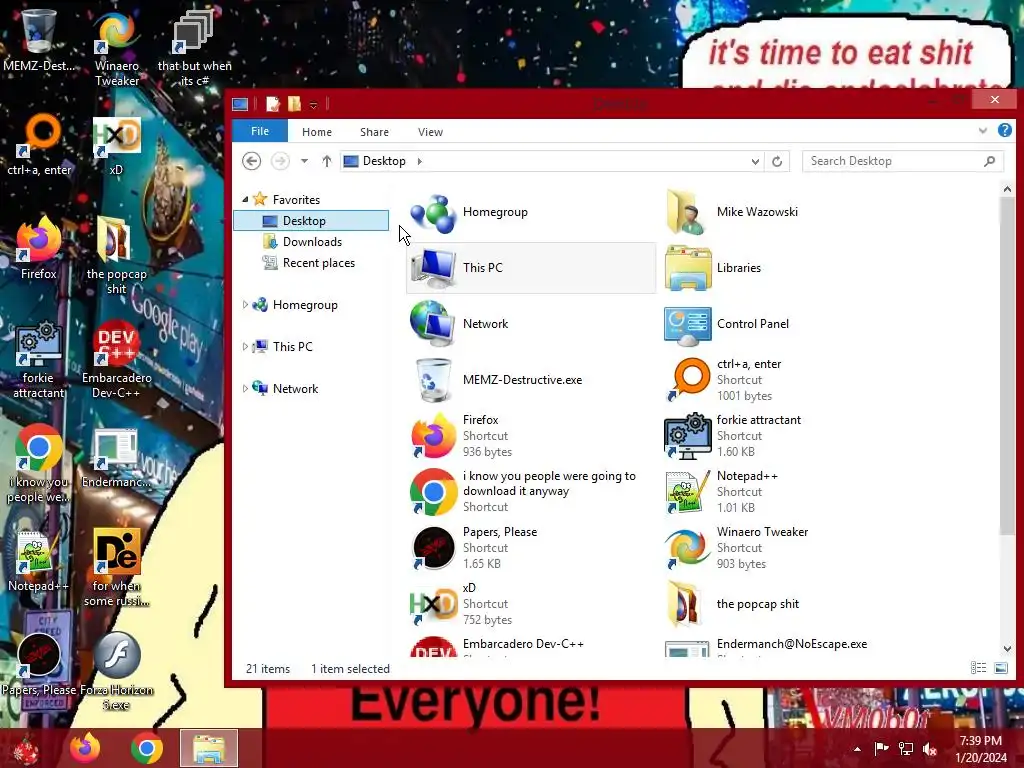
Task: Select Firefox shortcut in Explorer list
Action: click(530, 436)
